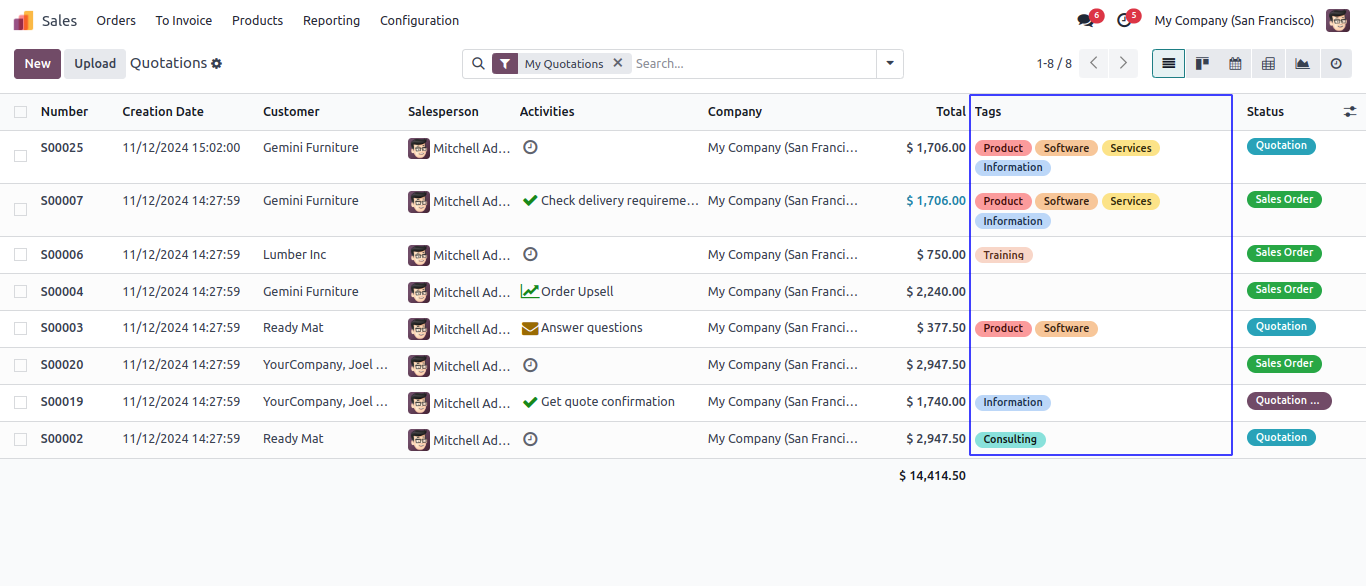Open optional columns adjust icon
The width and height of the screenshot is (1366, 586).
(x=1350, y=112)
